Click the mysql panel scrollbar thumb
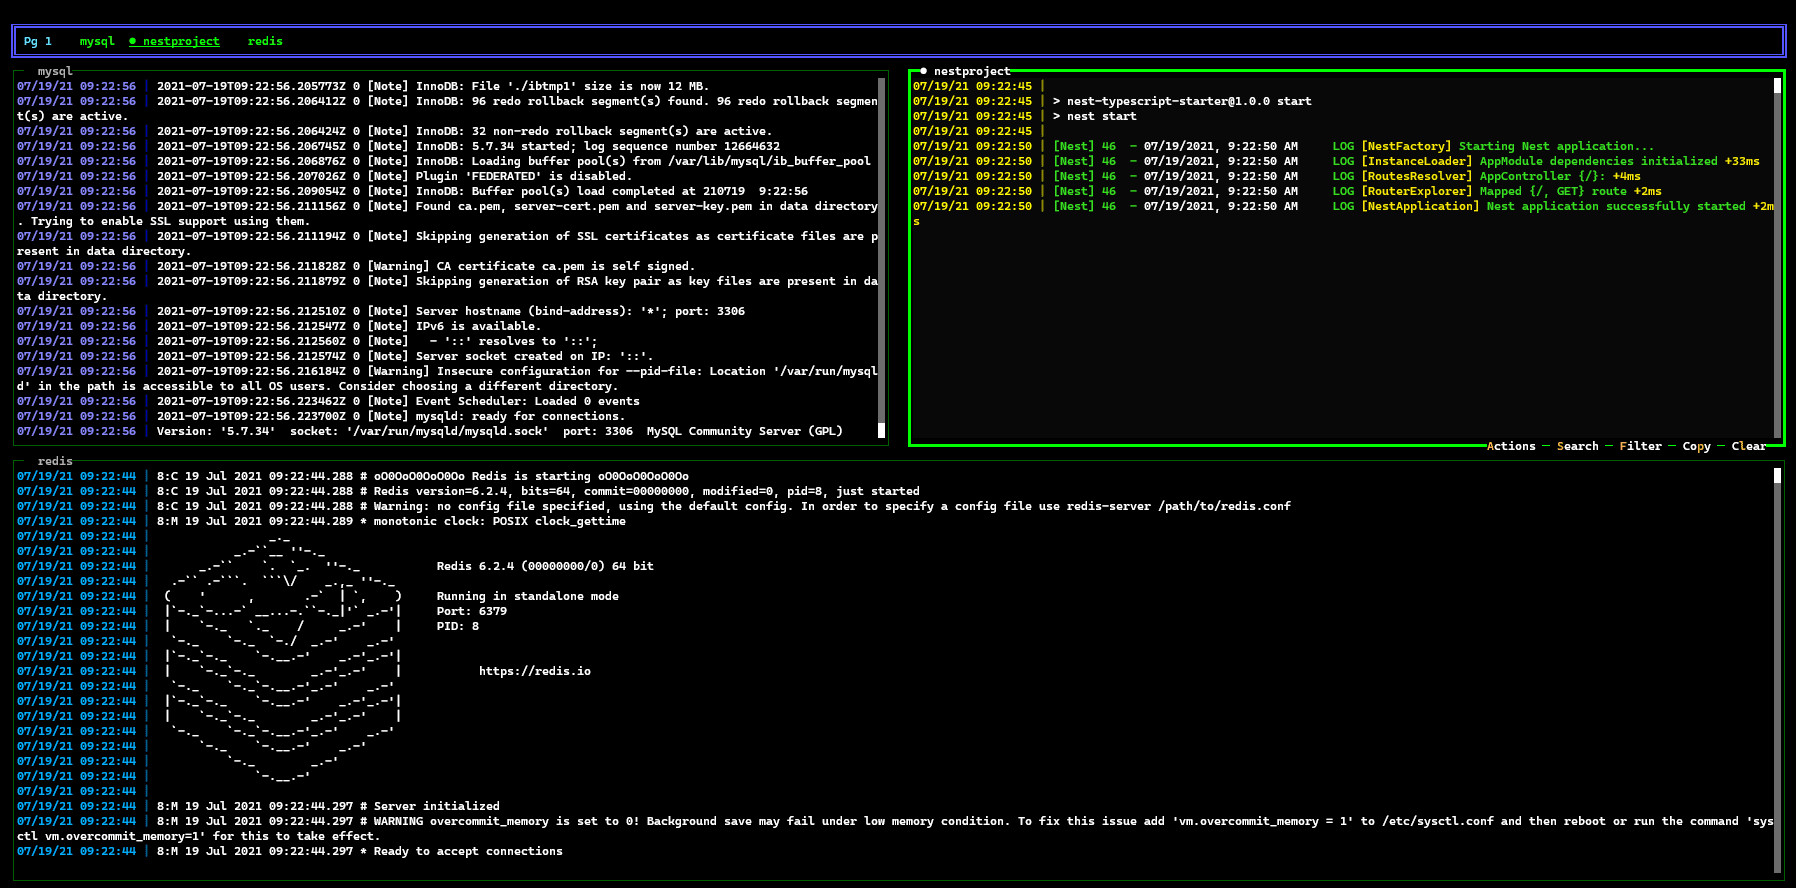 (881, 430)
